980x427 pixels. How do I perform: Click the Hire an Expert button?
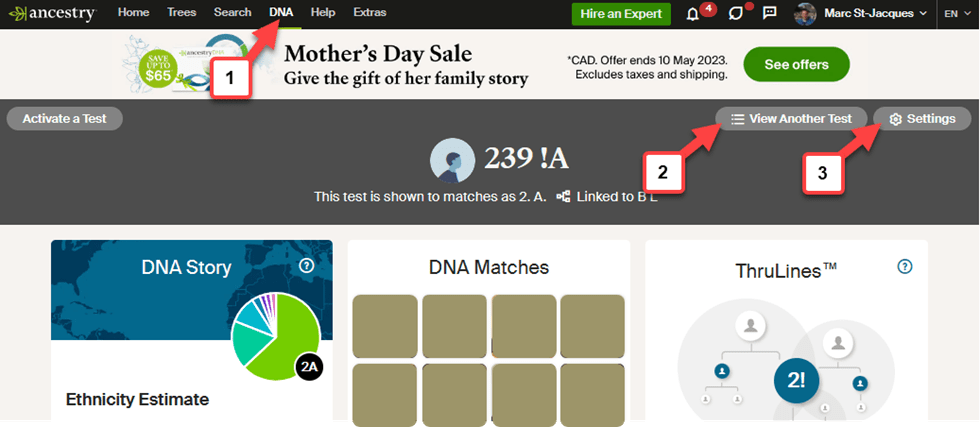point(621,14)
